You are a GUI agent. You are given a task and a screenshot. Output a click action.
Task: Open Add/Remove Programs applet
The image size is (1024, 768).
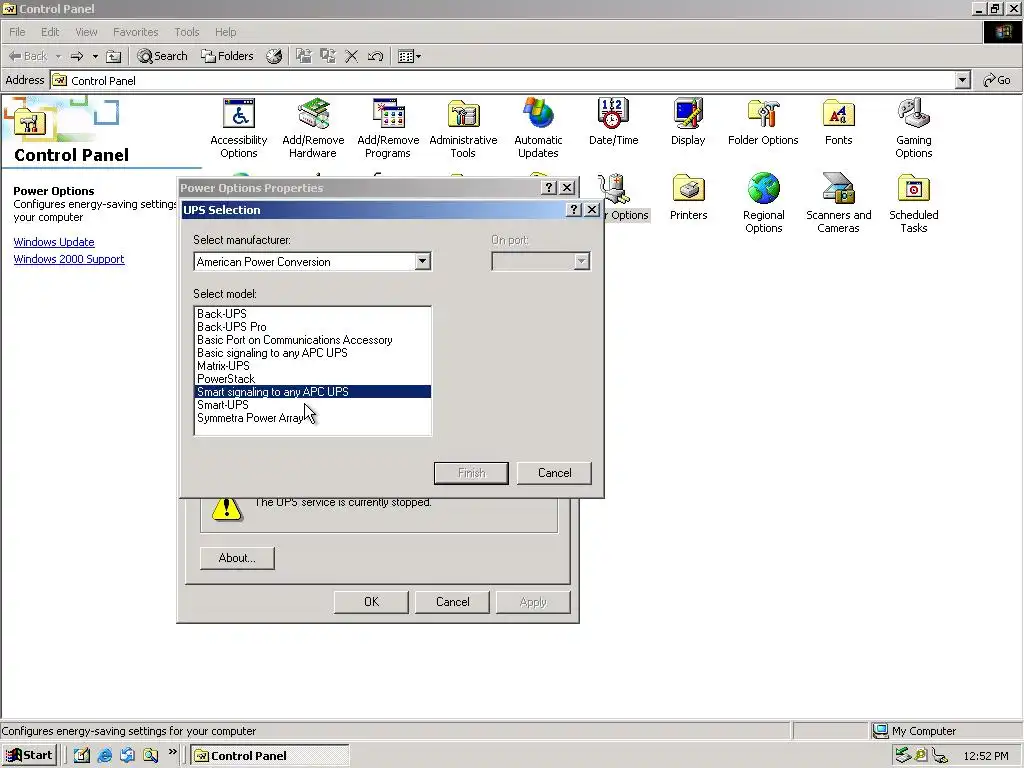[x=388, y=128]
